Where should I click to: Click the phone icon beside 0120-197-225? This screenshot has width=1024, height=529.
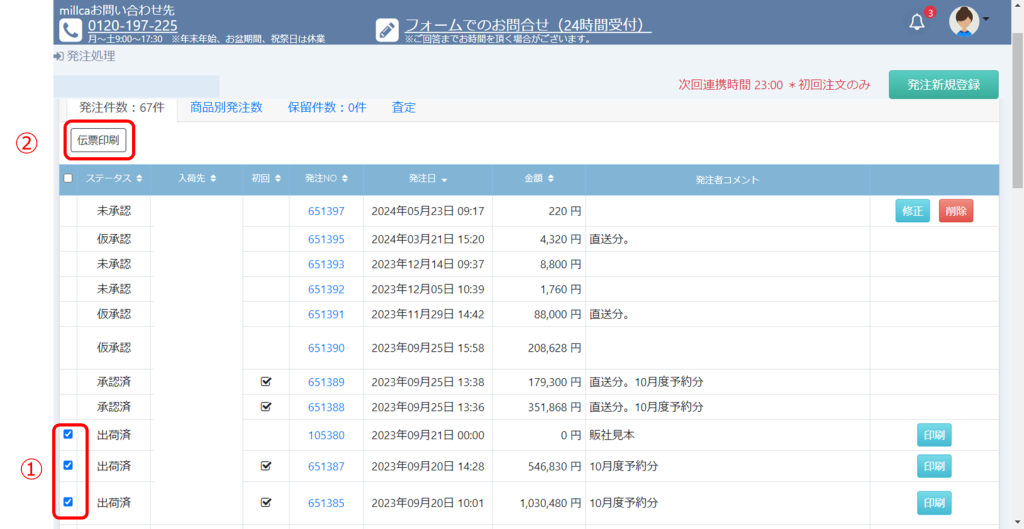coord(70,29)
